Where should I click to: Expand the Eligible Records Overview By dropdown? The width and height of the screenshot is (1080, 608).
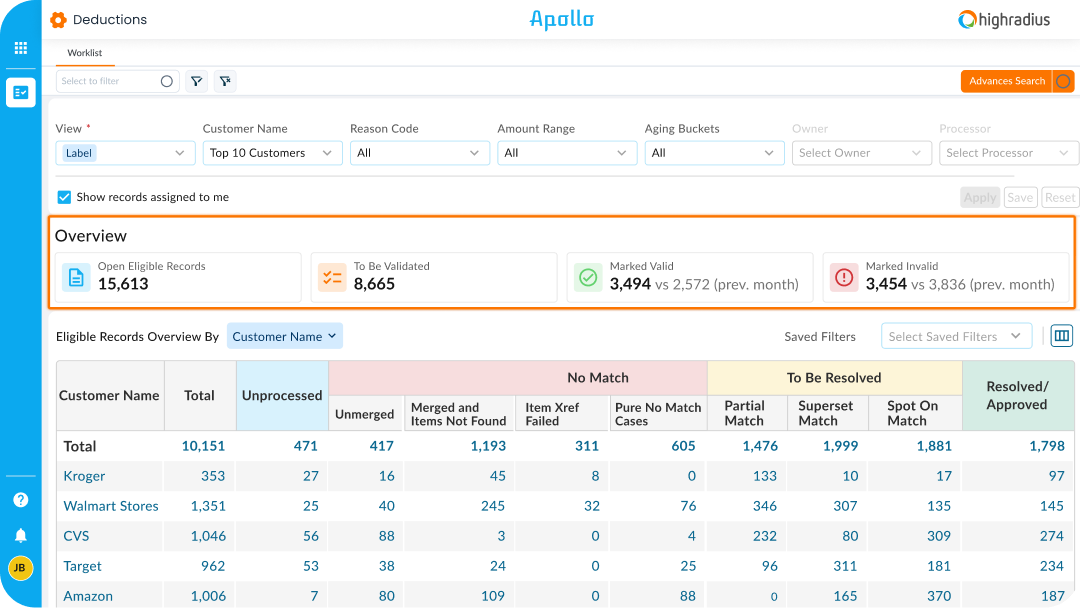click(x=285, y=336)
